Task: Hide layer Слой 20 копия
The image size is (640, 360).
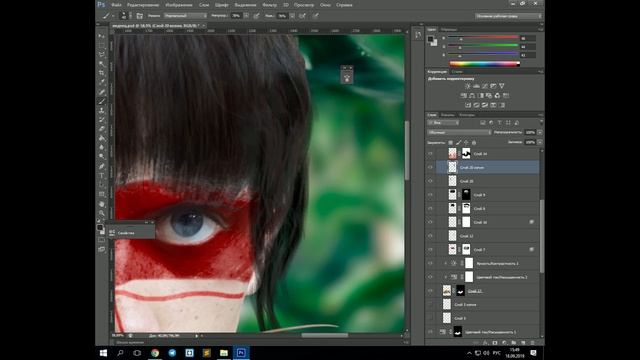Action: pos(430,167)
